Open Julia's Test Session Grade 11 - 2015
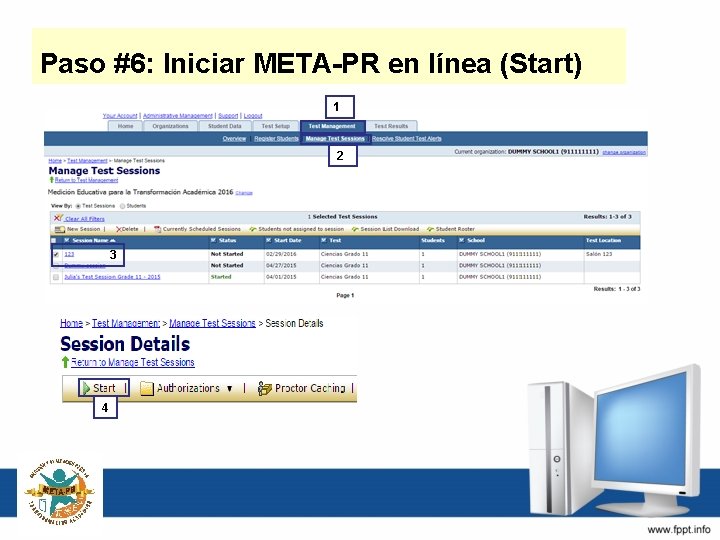Image resolution: width=720 pixels, height=540 pixels. [x=112, y=277]
